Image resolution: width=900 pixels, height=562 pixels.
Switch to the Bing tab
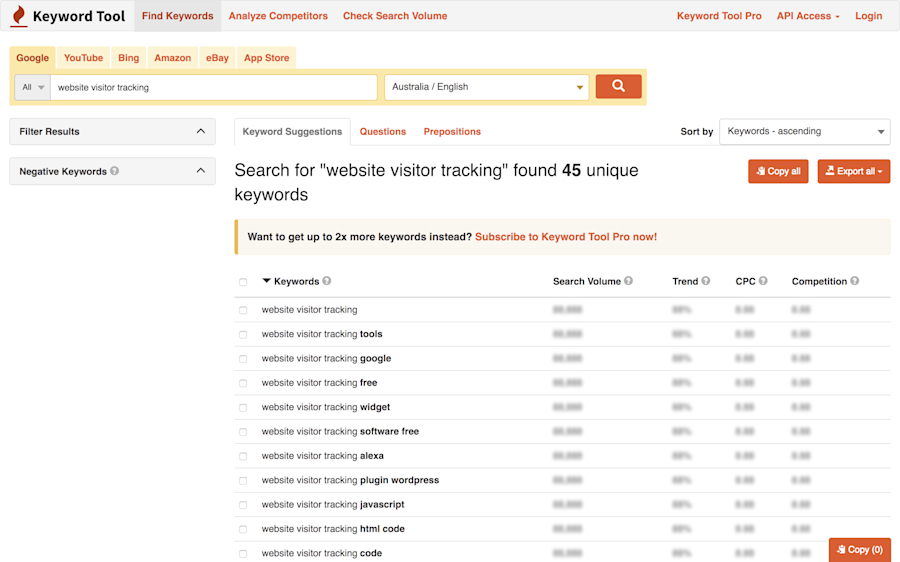[129, 58]
